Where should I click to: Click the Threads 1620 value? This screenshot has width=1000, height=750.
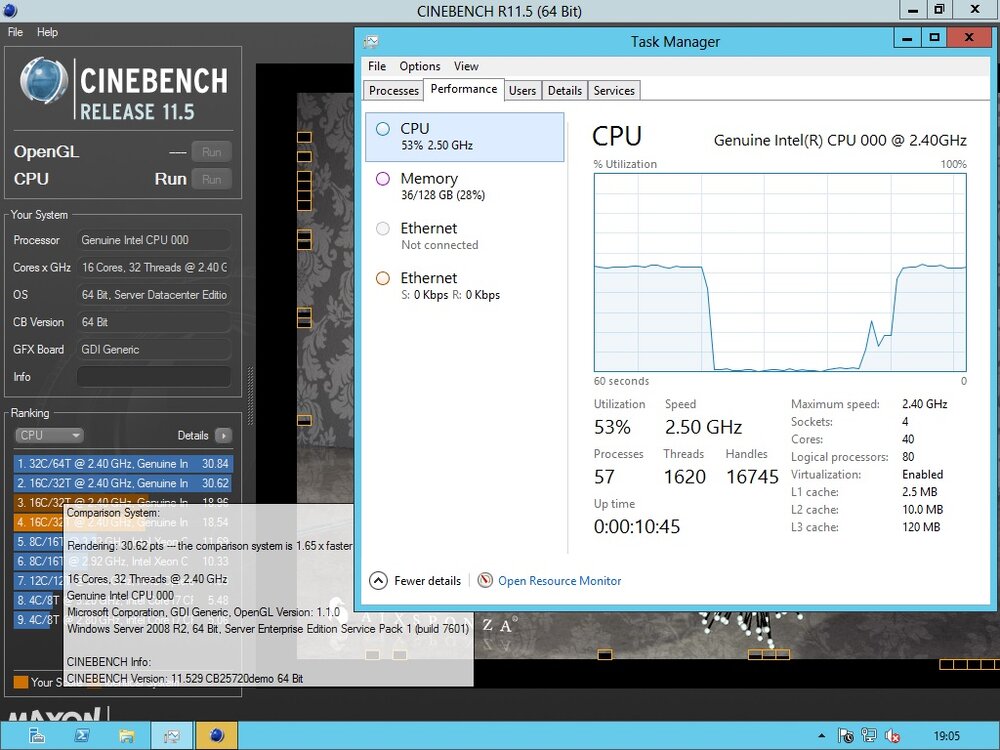coord(684,476)
